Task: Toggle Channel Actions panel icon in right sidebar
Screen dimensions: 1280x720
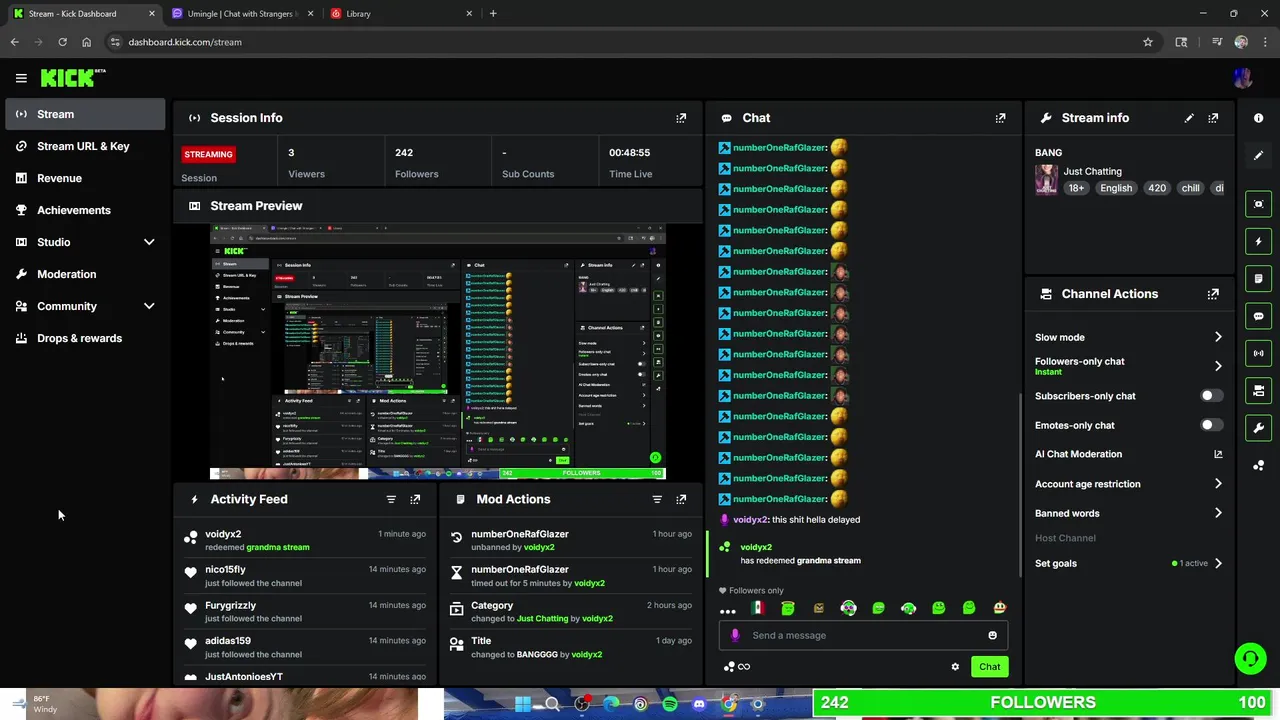Action: click(1258, 391)
